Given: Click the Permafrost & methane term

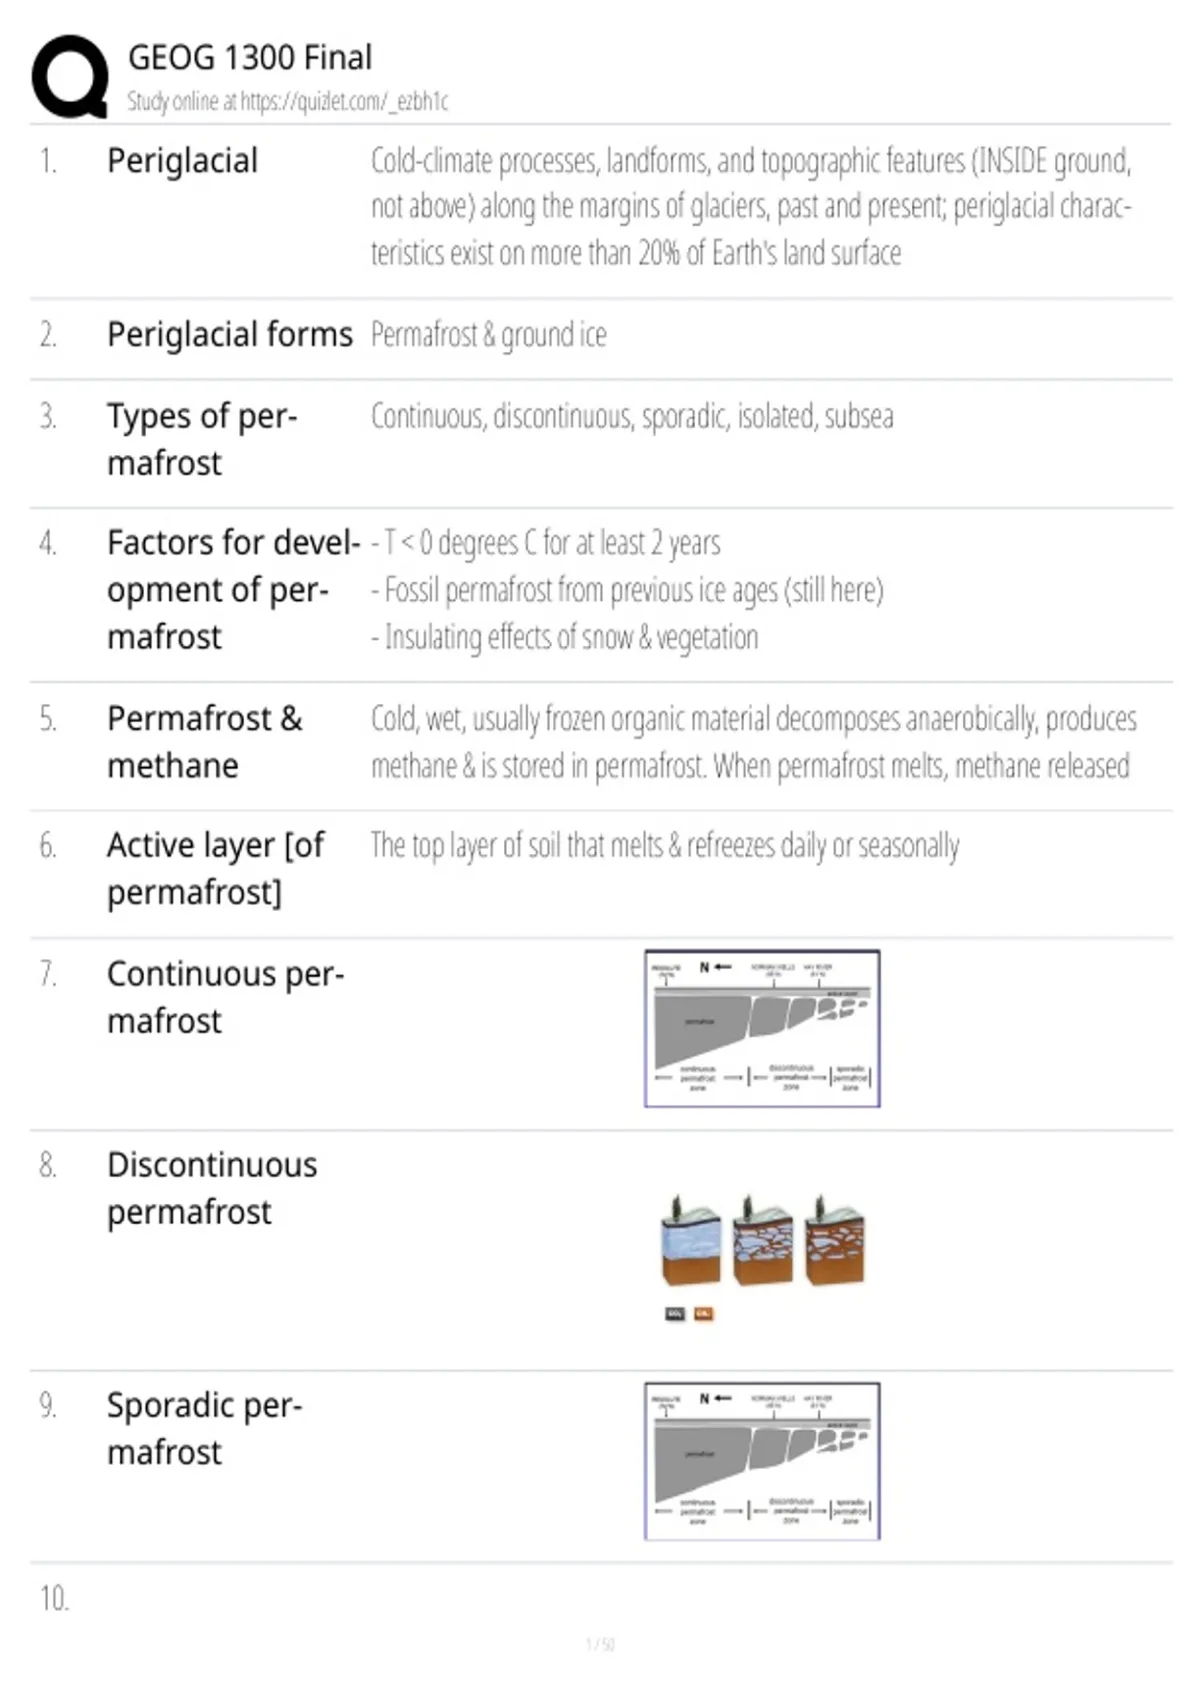Looking at the screenshot, I should click(205, 742).
